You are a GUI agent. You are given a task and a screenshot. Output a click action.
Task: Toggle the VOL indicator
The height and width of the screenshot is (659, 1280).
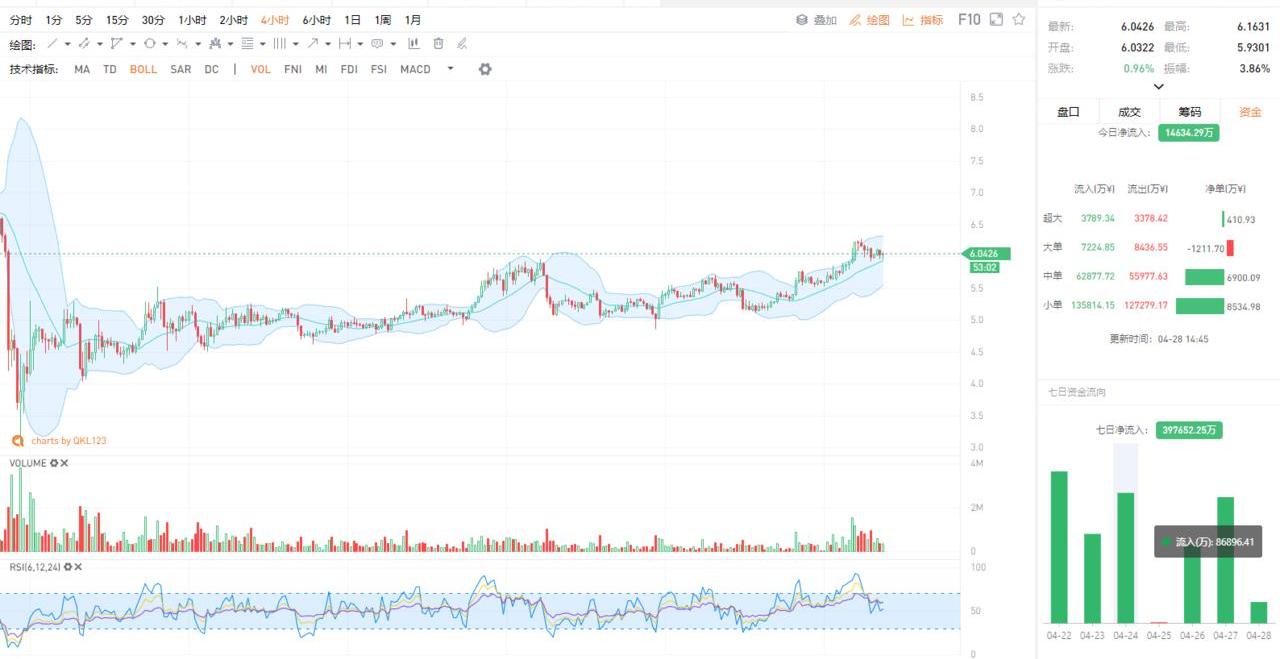[260, 69]
